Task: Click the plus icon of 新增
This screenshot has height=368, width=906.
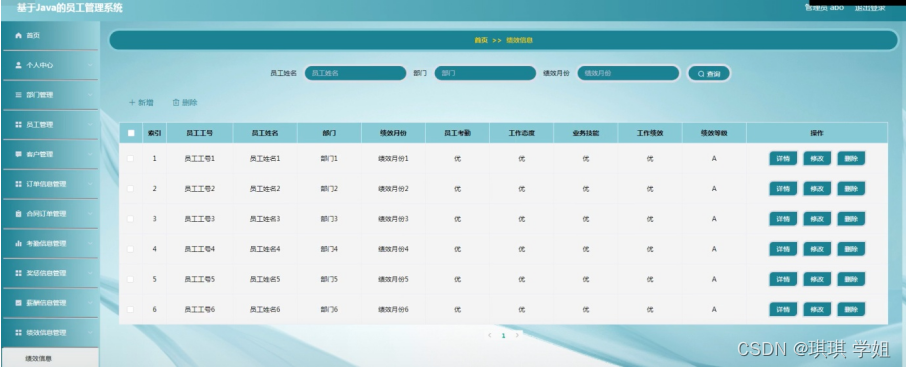Action: coord(132,103)
